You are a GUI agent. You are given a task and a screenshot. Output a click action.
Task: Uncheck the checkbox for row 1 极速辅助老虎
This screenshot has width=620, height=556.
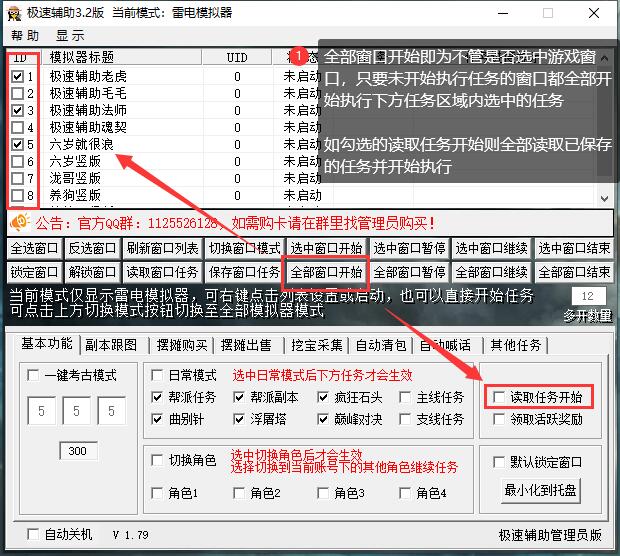pyautogui.click(x=17, y=76)
